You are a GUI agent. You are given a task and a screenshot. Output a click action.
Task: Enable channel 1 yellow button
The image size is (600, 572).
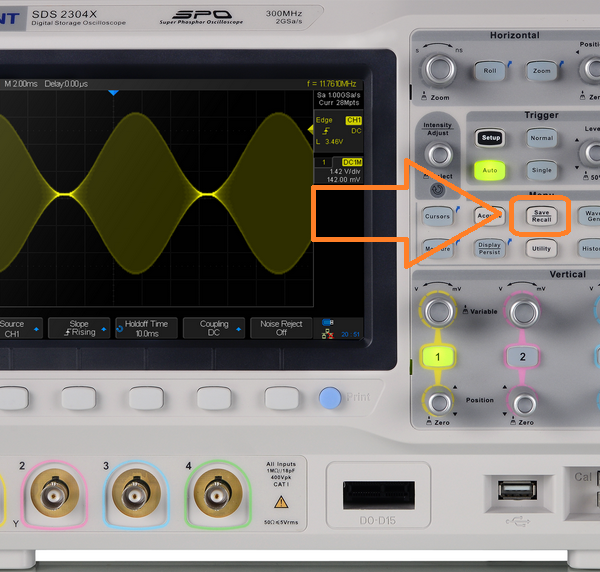click(x=437, y=356)
